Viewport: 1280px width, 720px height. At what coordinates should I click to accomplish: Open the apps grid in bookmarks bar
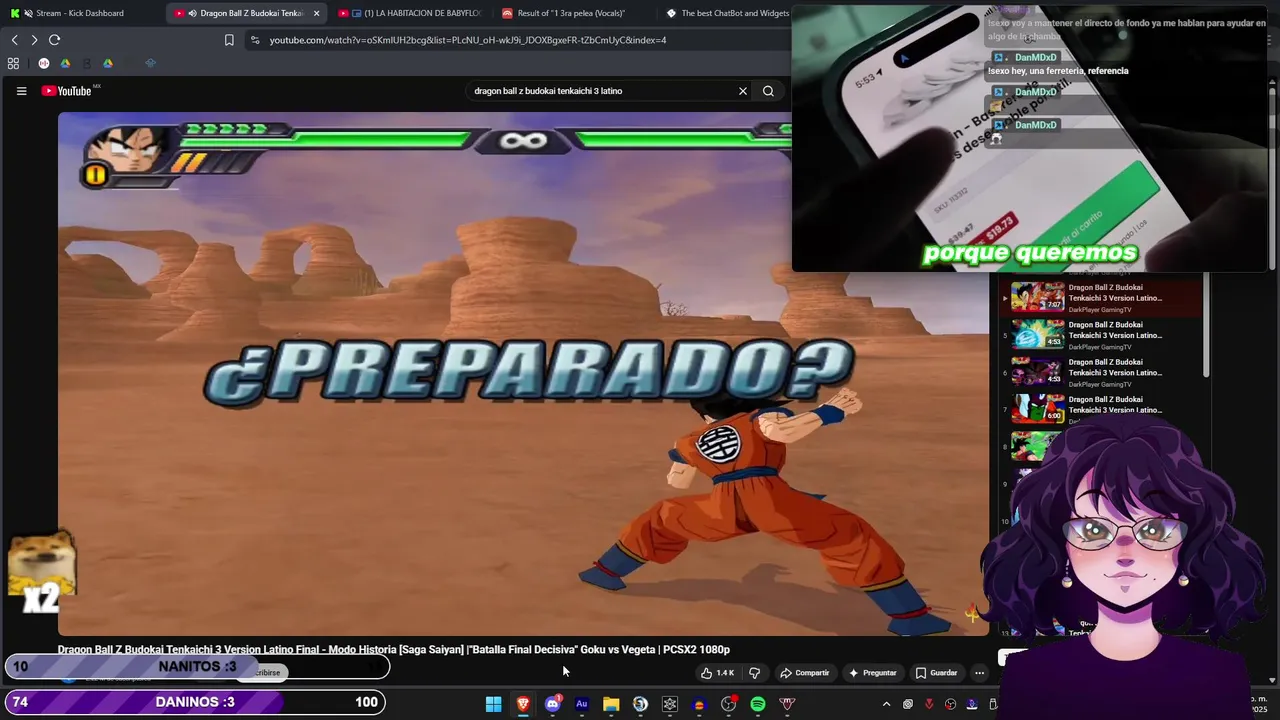click(13, 63)
